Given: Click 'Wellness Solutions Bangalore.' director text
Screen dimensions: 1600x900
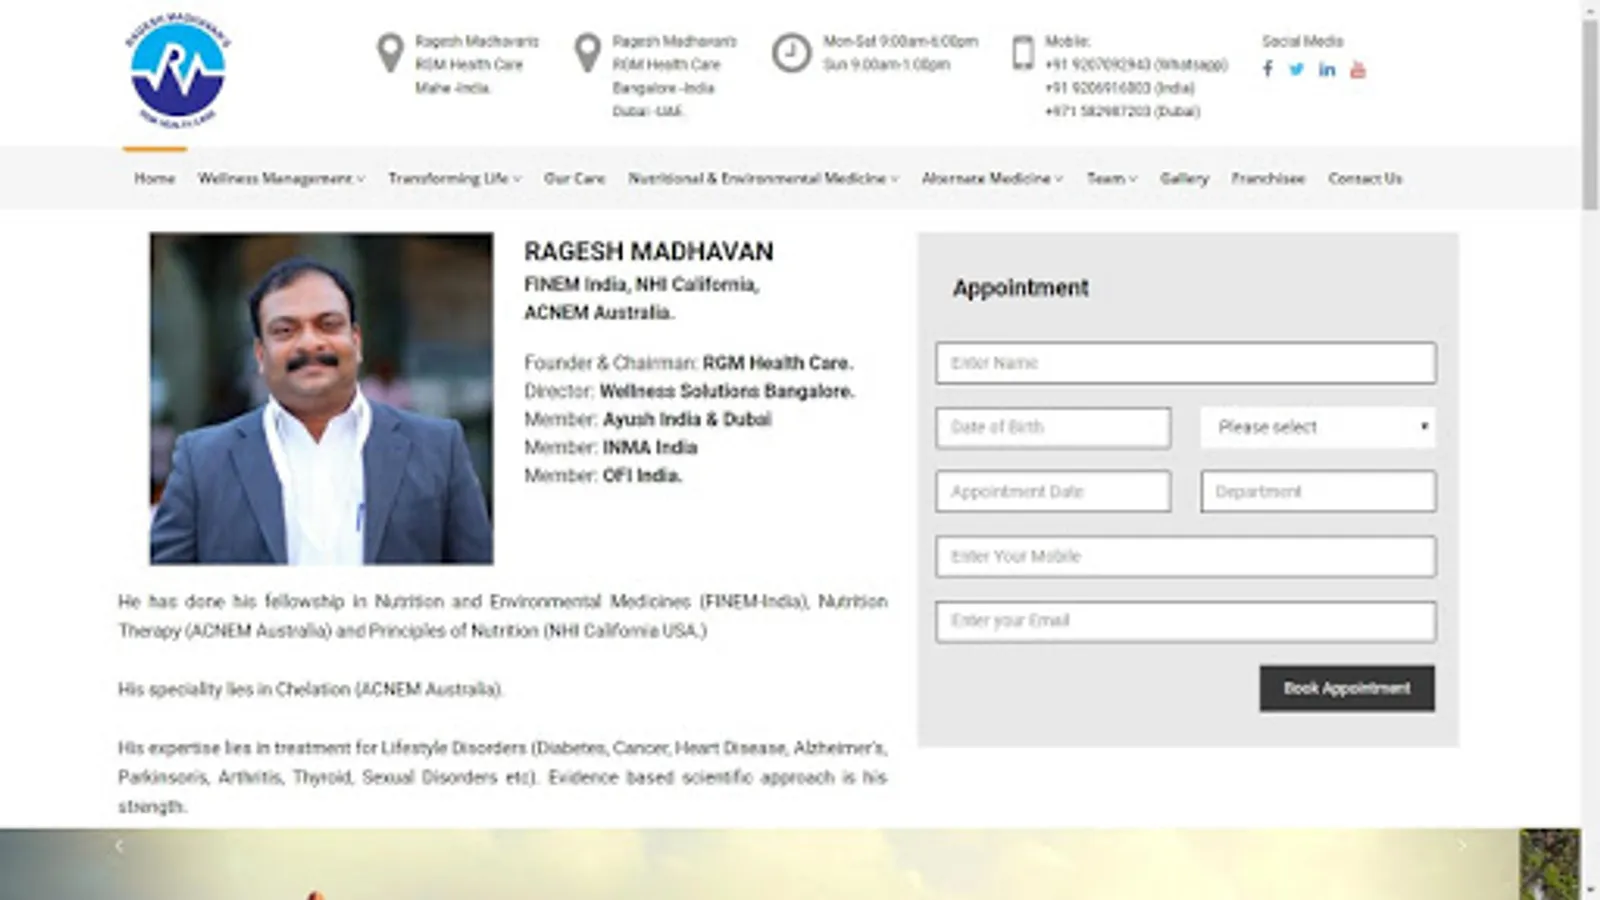Looking at the screenshot, I should (x=727, y=391).
